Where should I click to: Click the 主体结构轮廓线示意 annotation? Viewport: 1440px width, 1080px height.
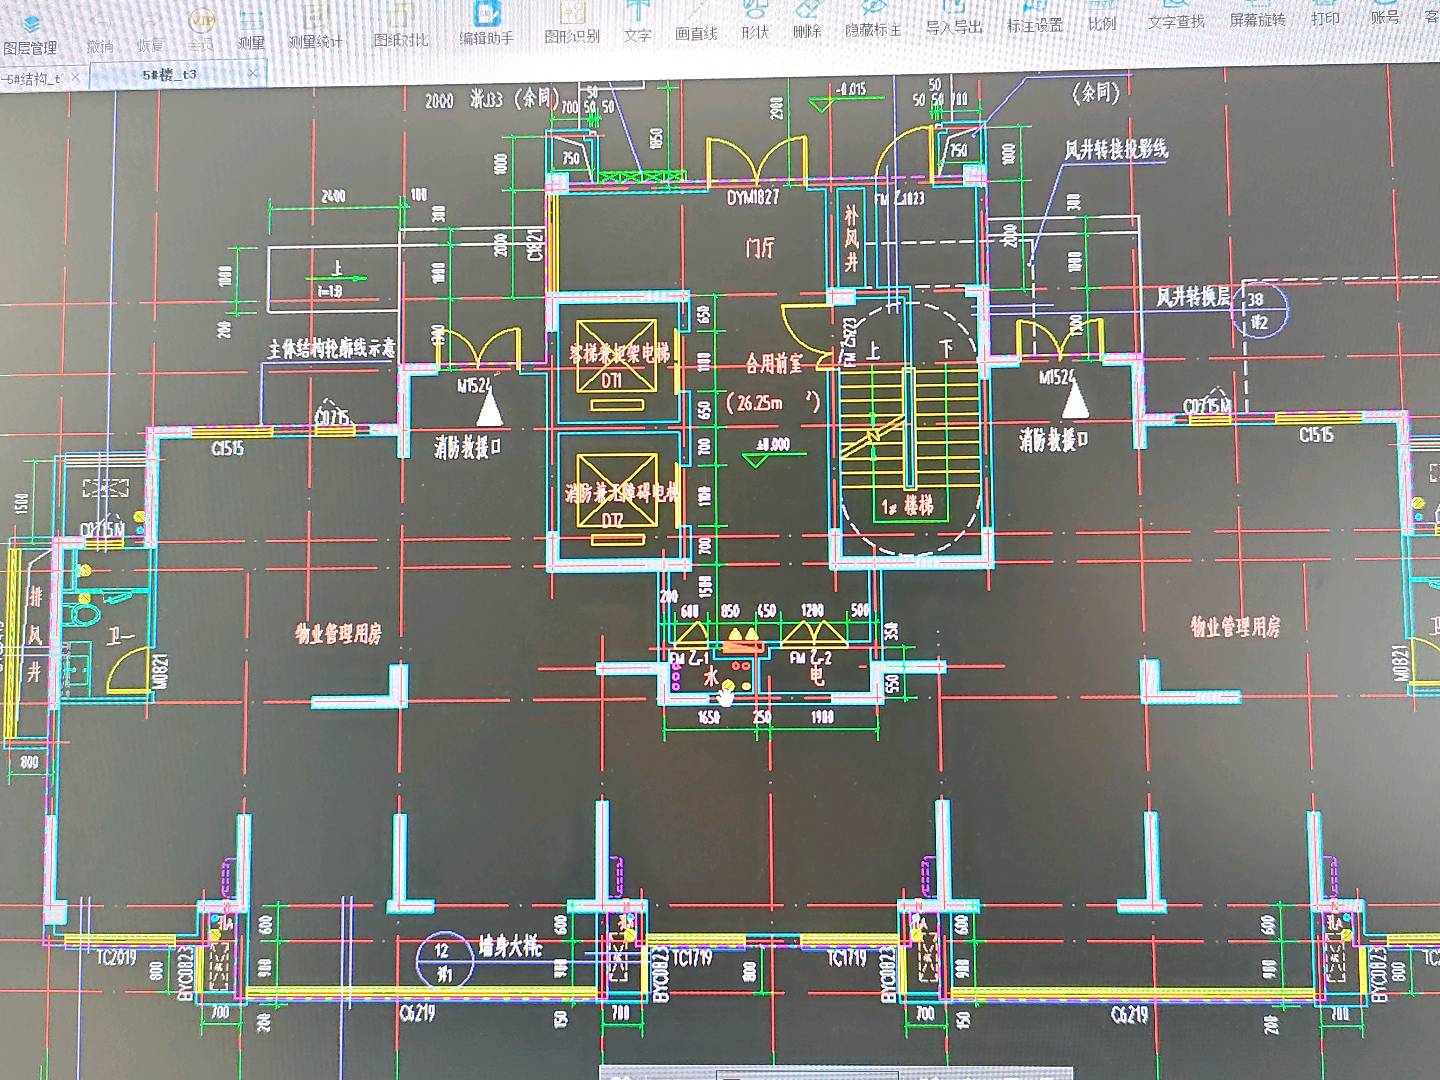pyautogui.click(x=331, y=348)
